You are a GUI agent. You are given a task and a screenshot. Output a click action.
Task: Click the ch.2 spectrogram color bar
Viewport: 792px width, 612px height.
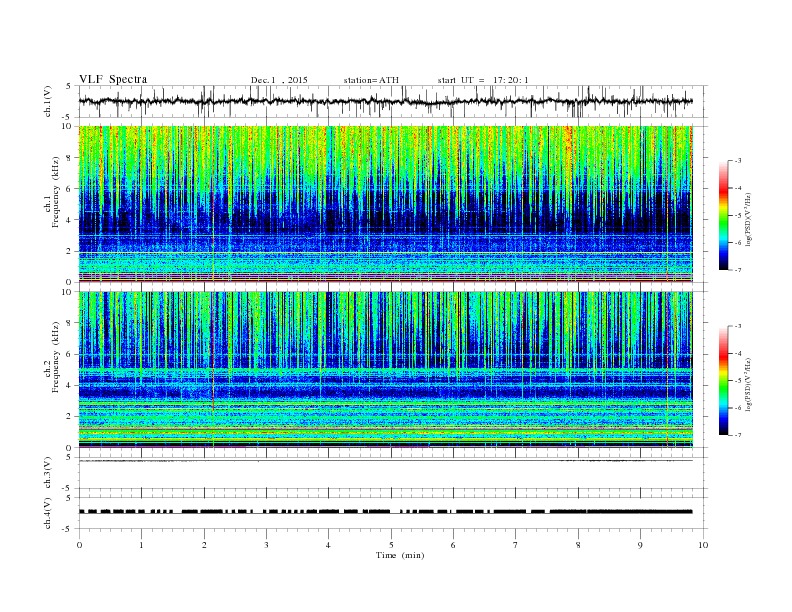(x=724, y=381)
